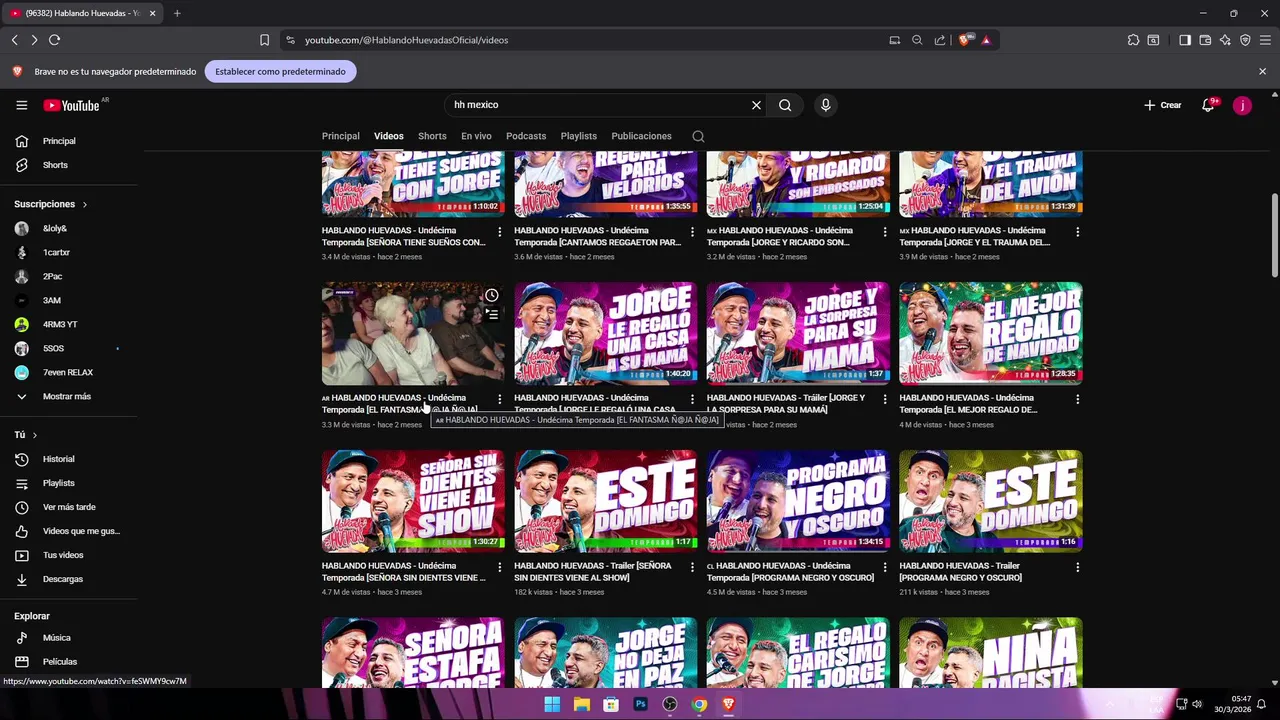
Task: Go to the YouTube home logo
Action: [71, 105]
